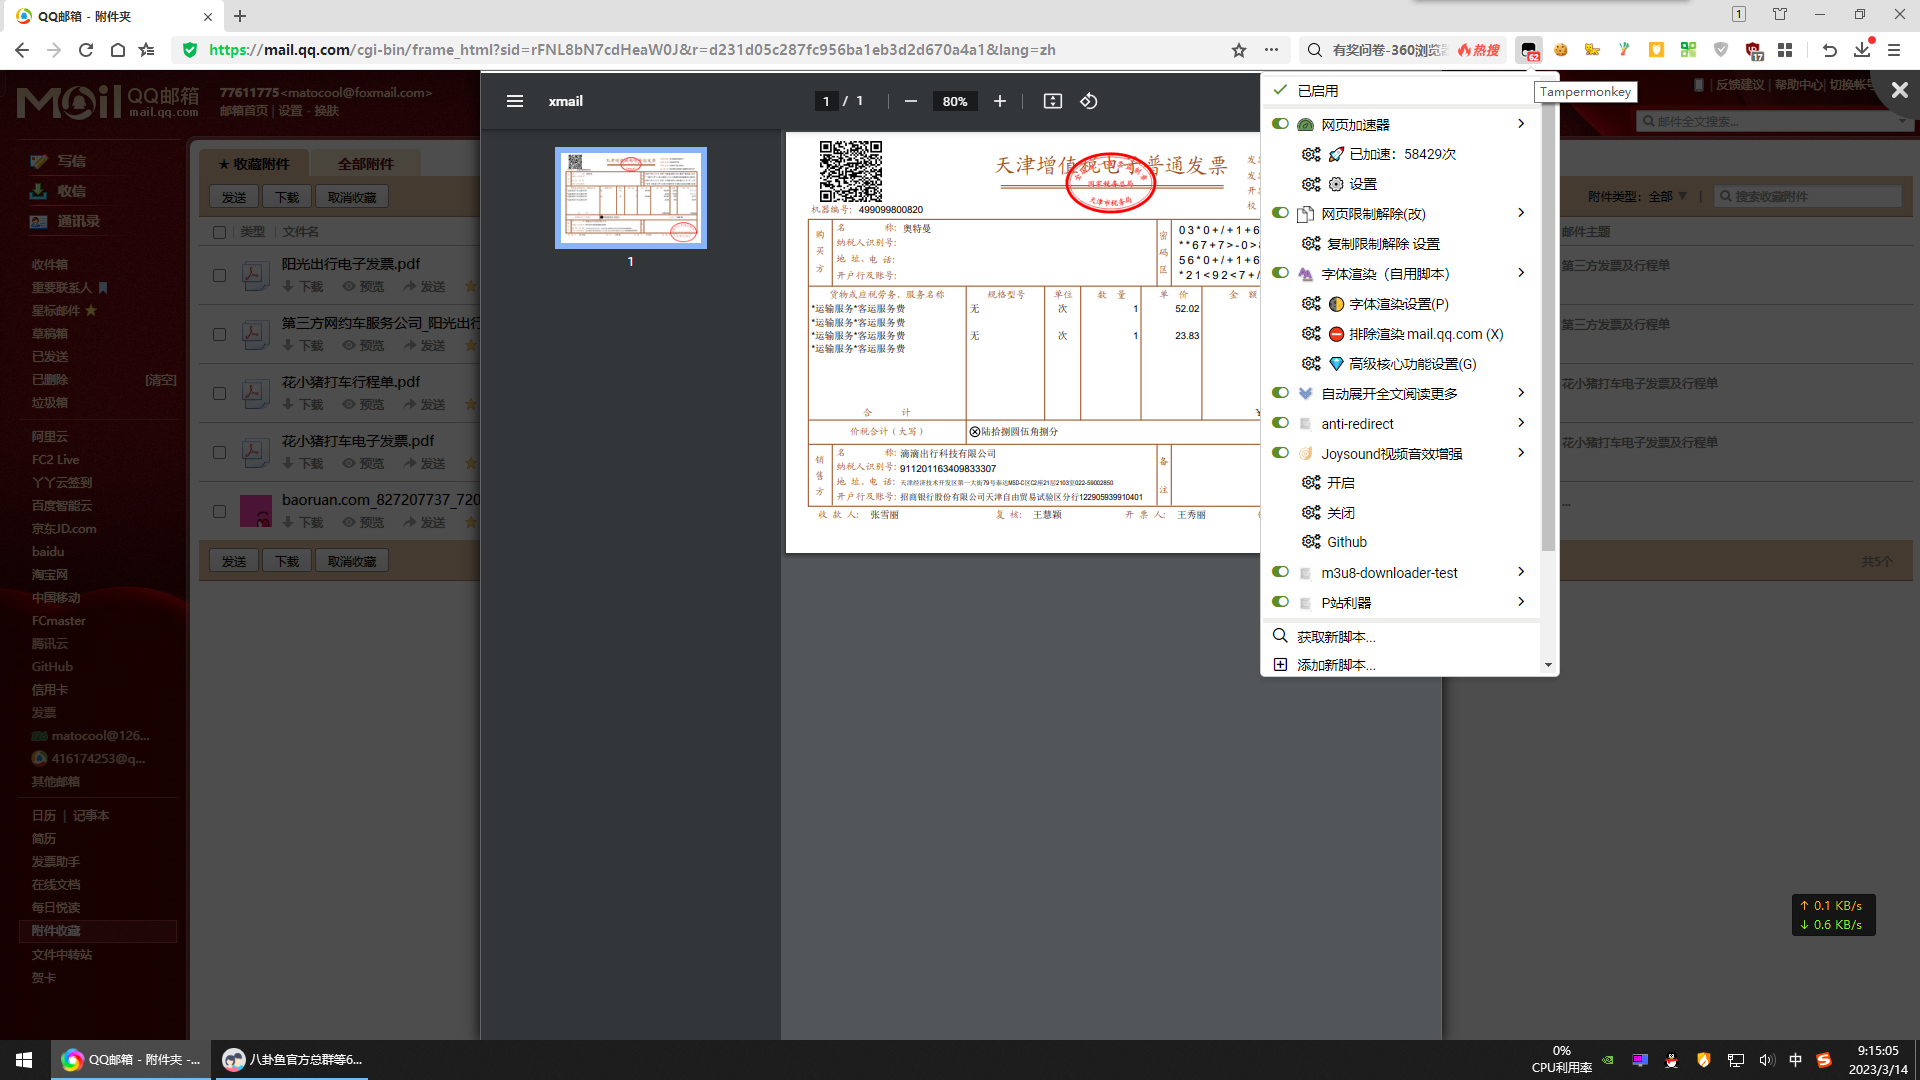Open gear settings for 字体渲染设置(P)
The height and width of the screenshot is (1080, 1920).
(x=1311, y=304)
